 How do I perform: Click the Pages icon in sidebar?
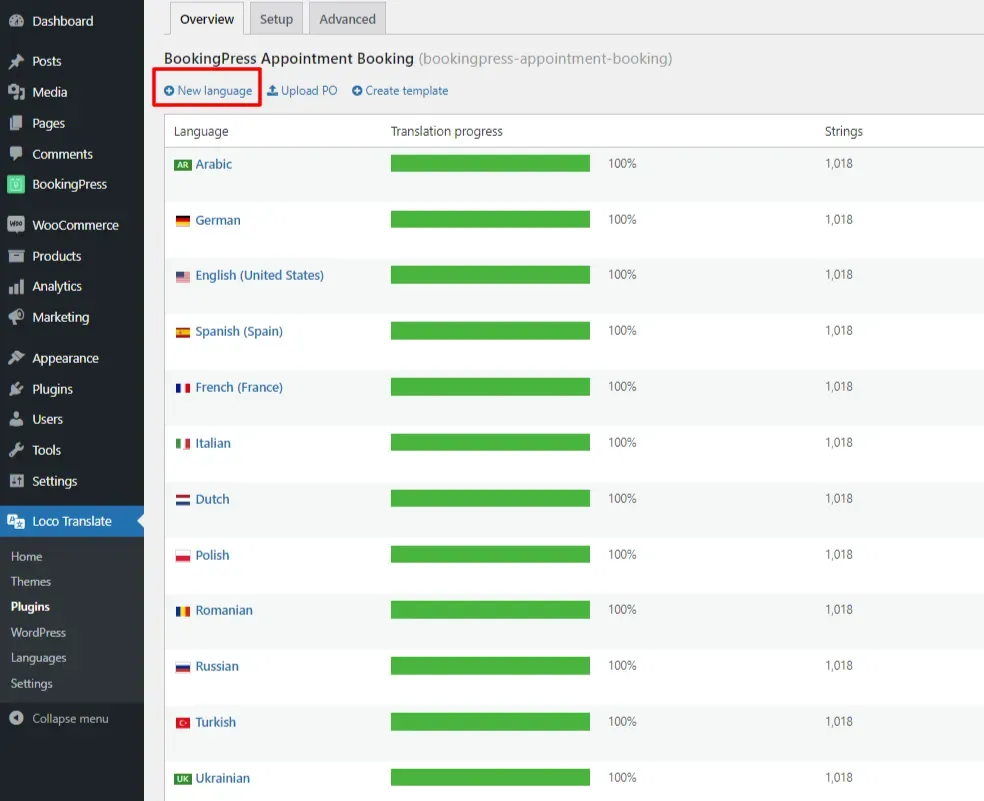click(x=16, y=123)
